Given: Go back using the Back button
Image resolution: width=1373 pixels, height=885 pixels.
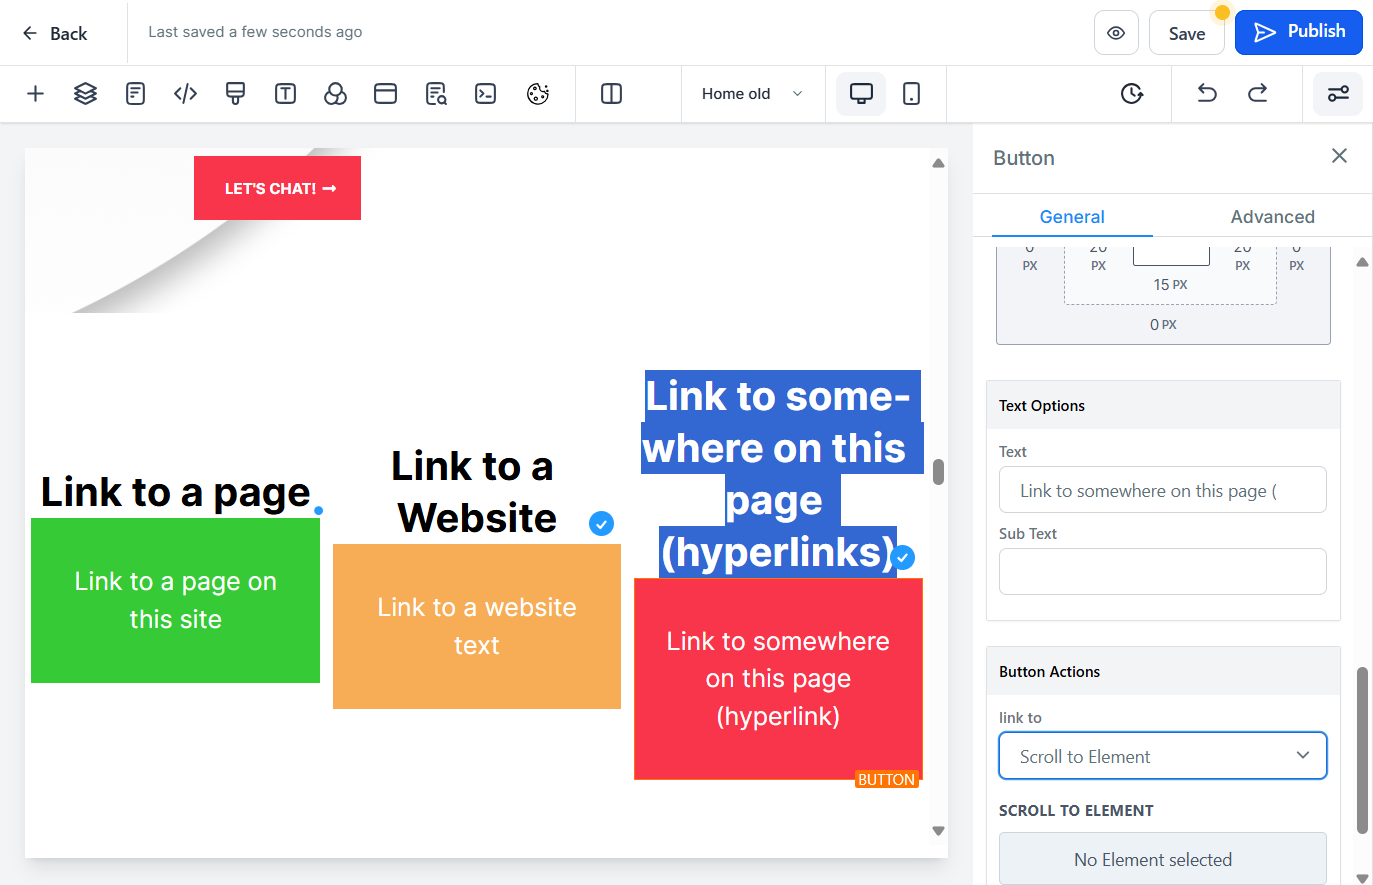Looking at the screenshot, I should [55, 33].
